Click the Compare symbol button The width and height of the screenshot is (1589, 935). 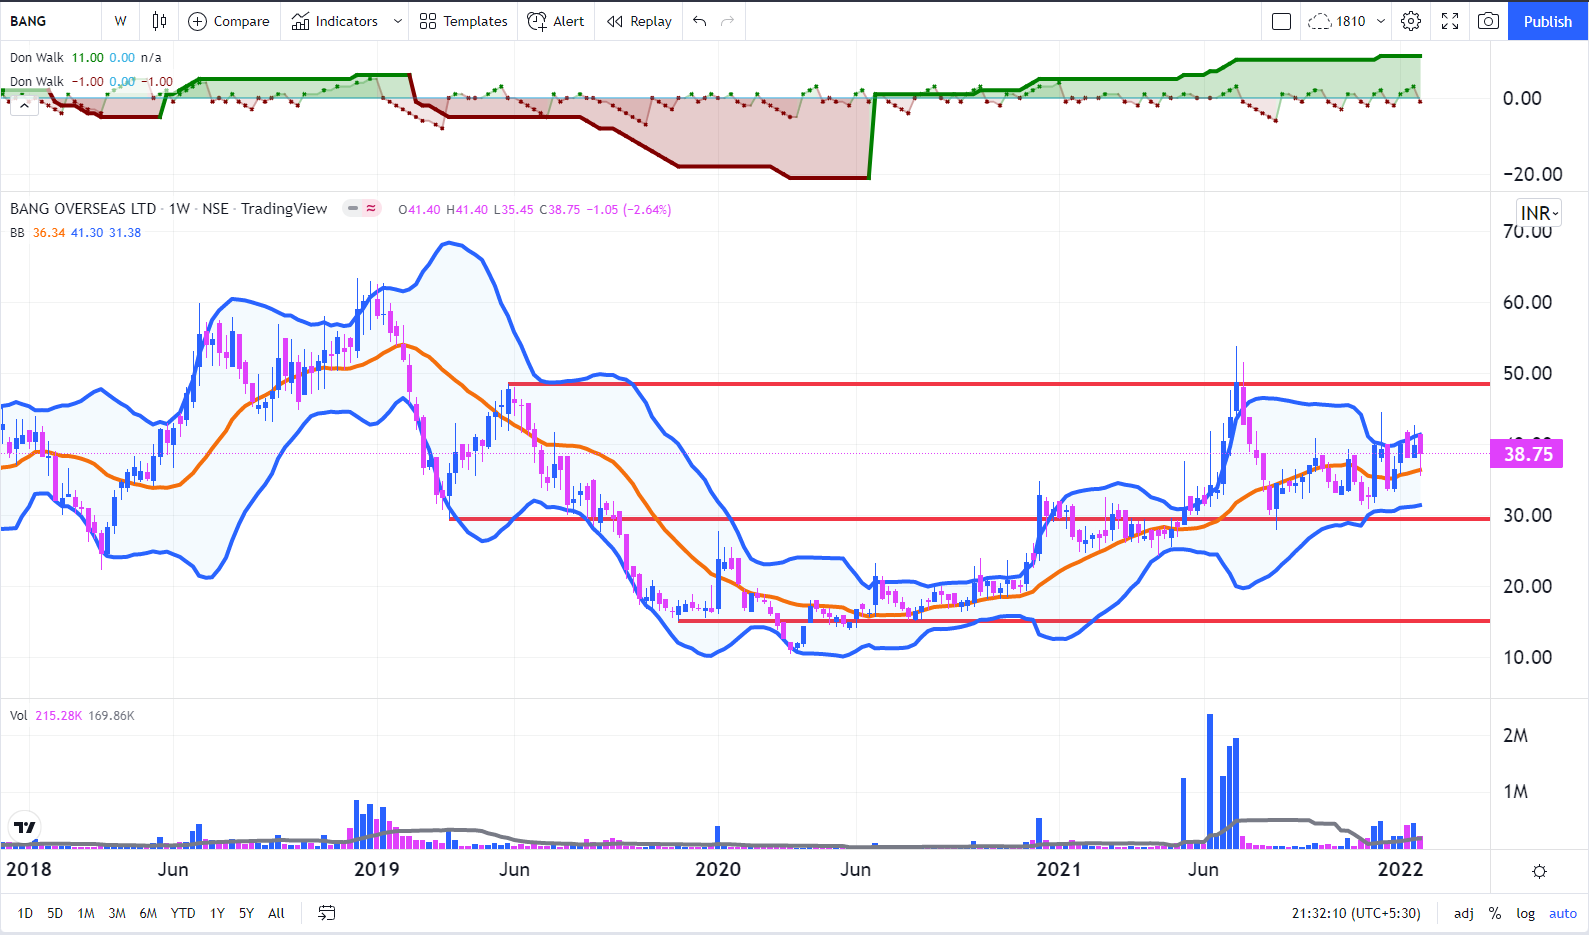click(x=229, y=21)
